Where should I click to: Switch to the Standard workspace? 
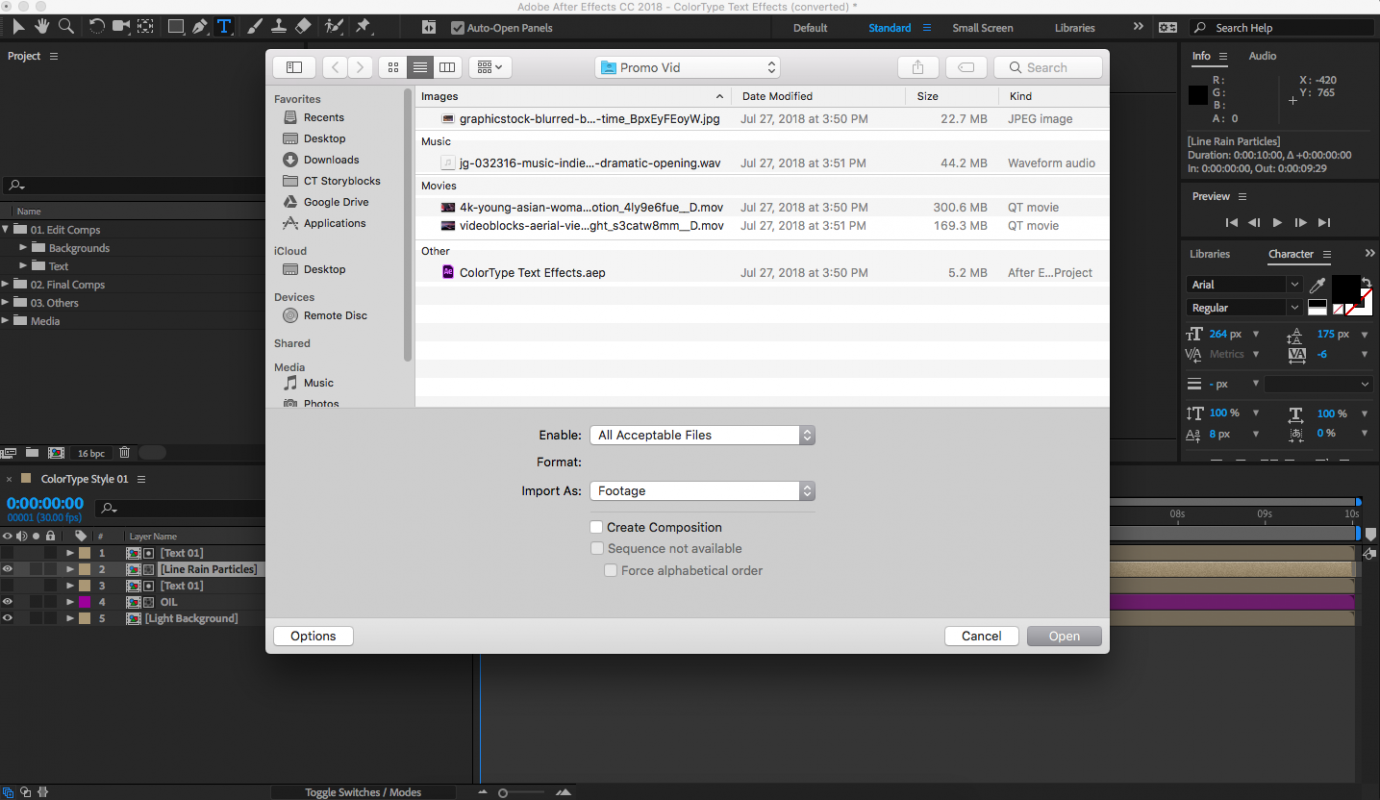890,28
